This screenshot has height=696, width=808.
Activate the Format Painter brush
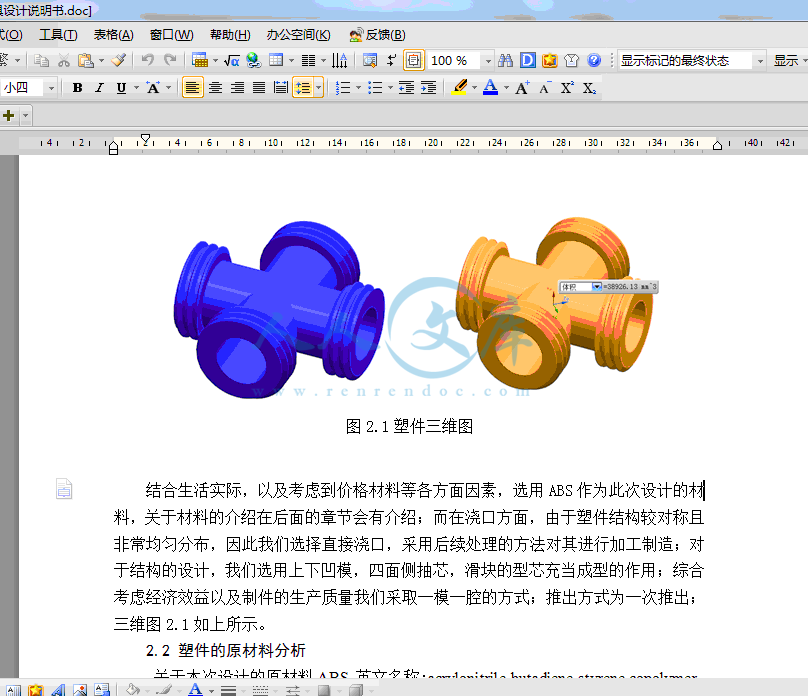[x=119, y=60]
